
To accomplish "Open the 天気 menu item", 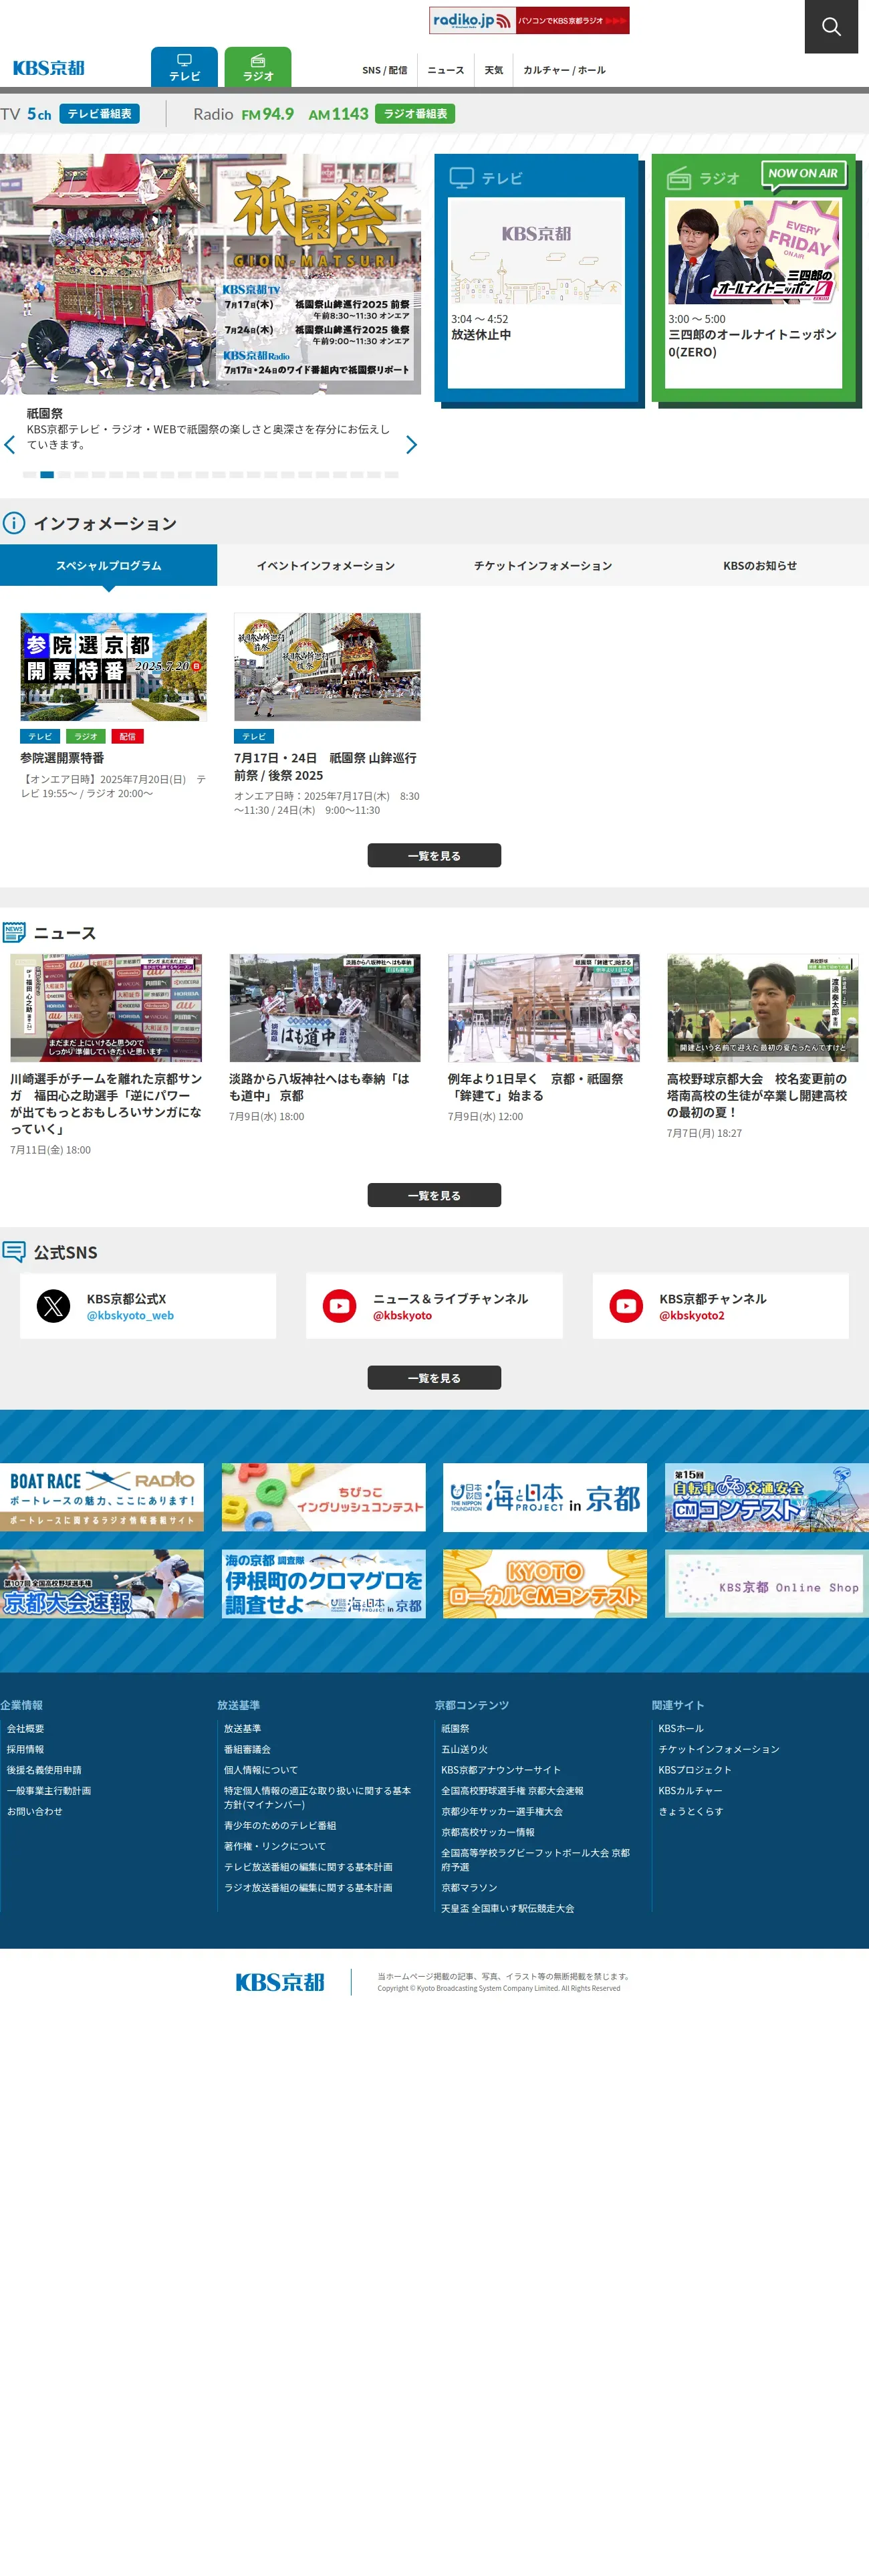I will tap(494, 70).
